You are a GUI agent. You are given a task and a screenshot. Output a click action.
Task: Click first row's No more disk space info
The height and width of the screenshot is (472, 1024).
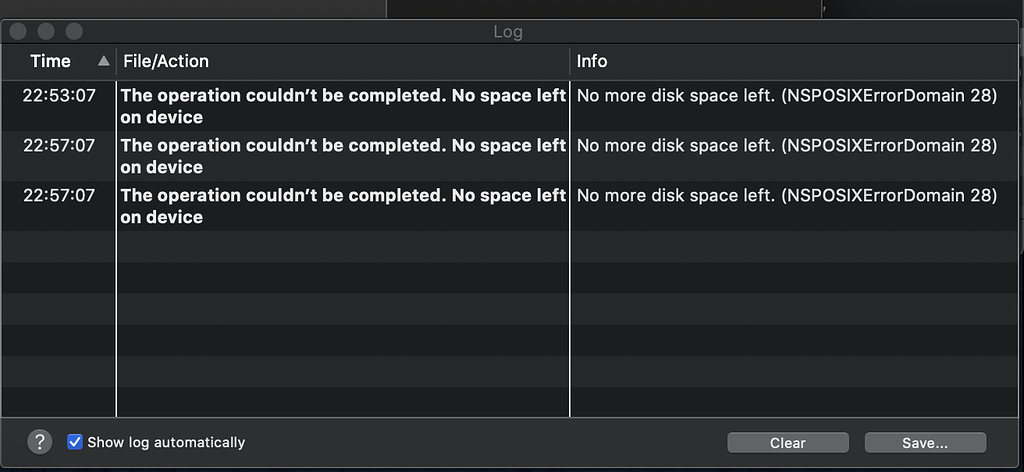[x=676, y=96]
